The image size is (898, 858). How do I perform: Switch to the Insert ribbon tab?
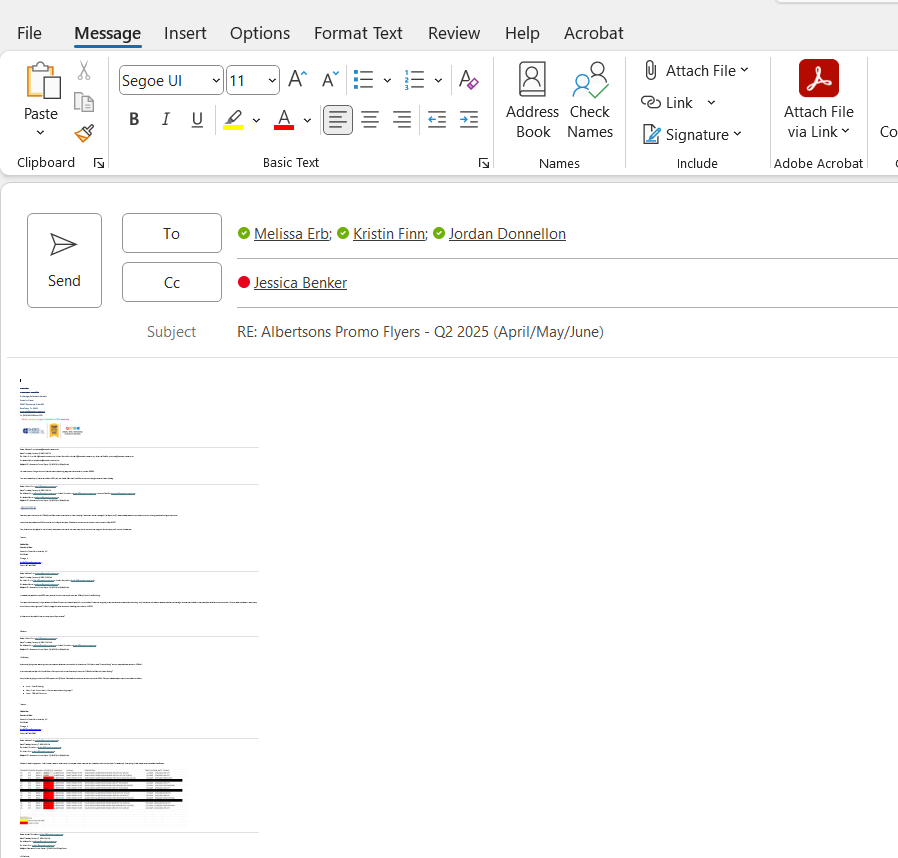(185, 33)
